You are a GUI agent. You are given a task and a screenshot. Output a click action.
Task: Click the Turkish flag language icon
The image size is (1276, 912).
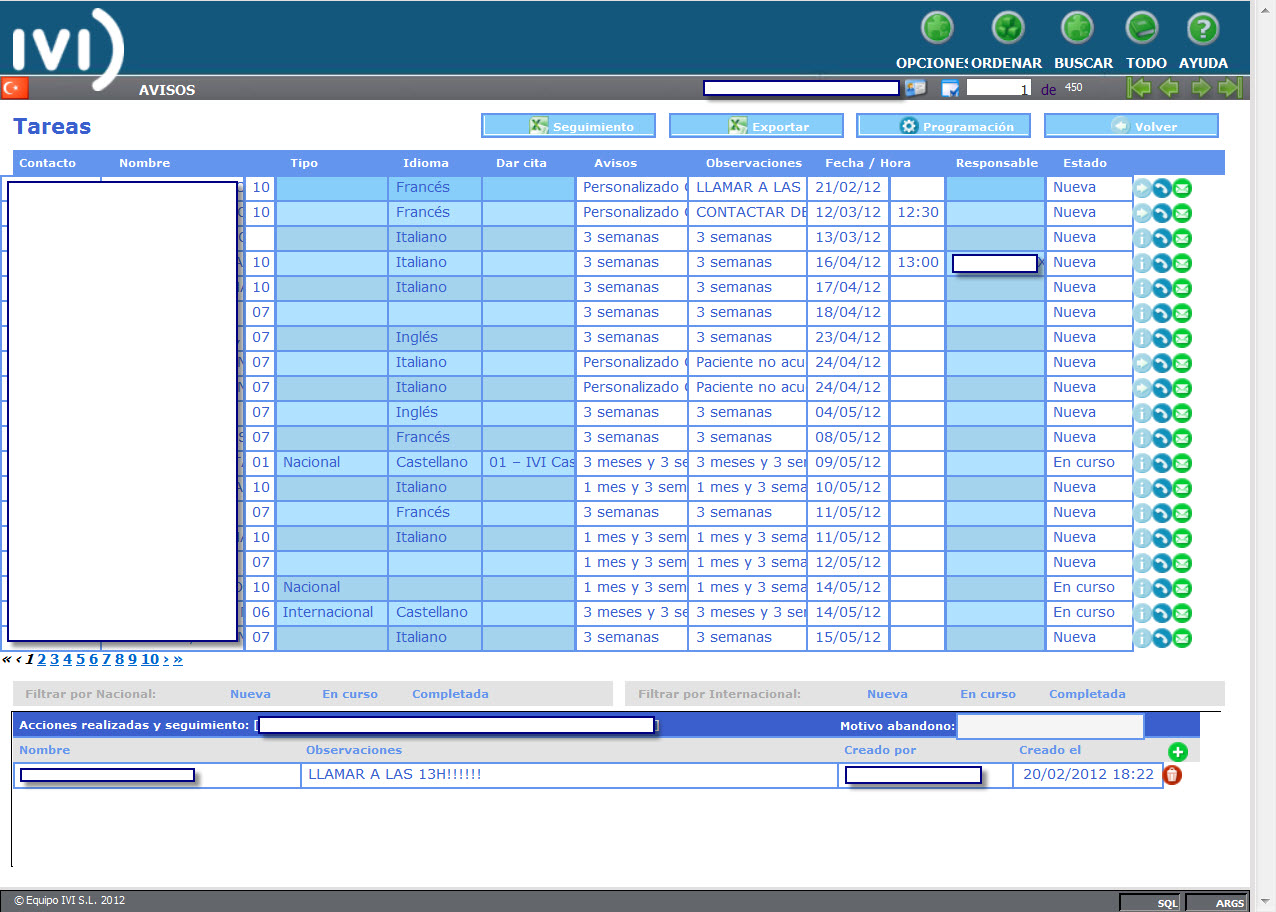(14, 88)
